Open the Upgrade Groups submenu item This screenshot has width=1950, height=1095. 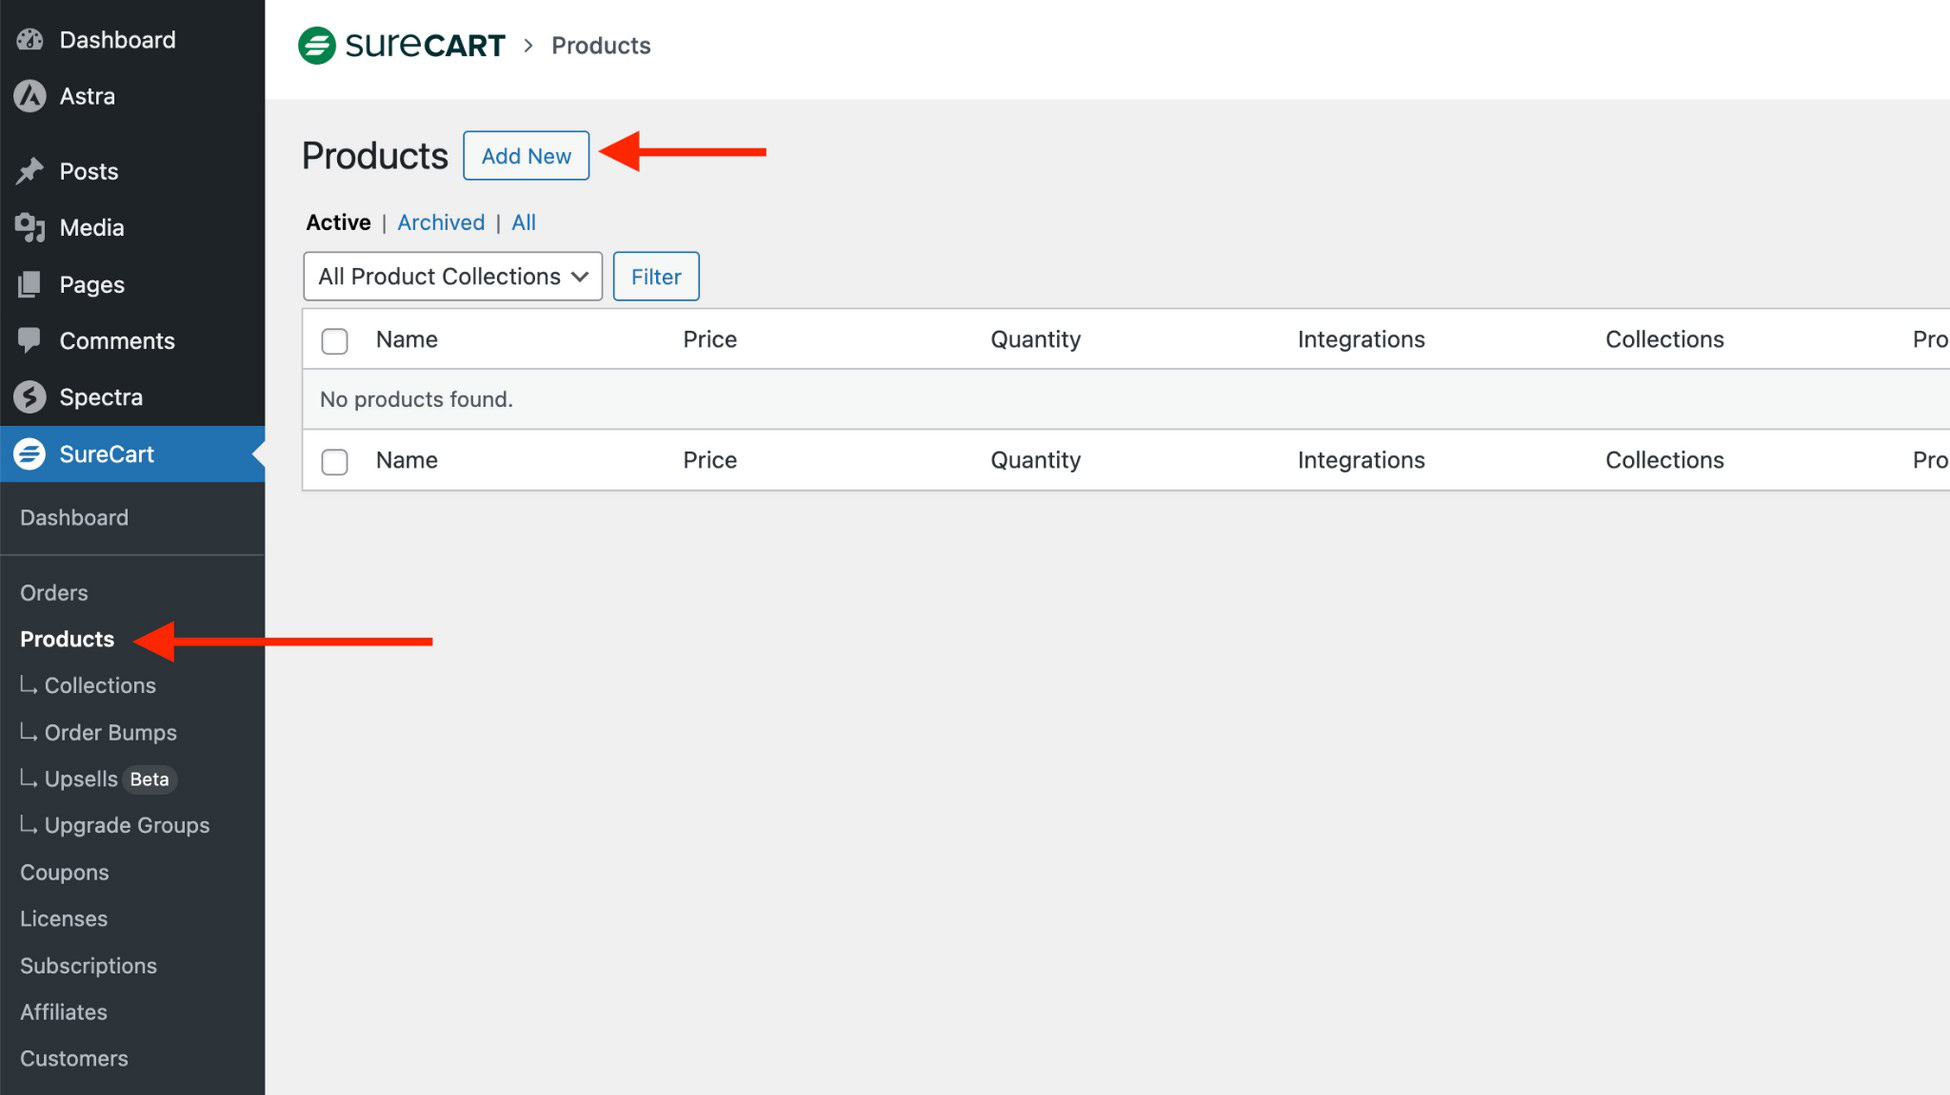click(x=127, y=825)
